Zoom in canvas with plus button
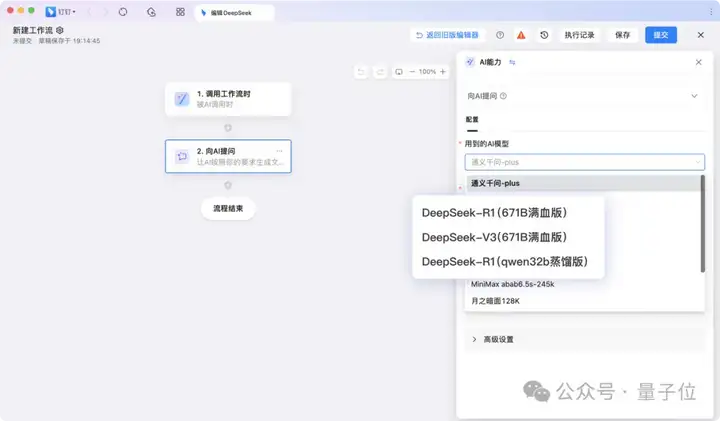720x421 pixels. pyautogui.click(x=443, y=72)
